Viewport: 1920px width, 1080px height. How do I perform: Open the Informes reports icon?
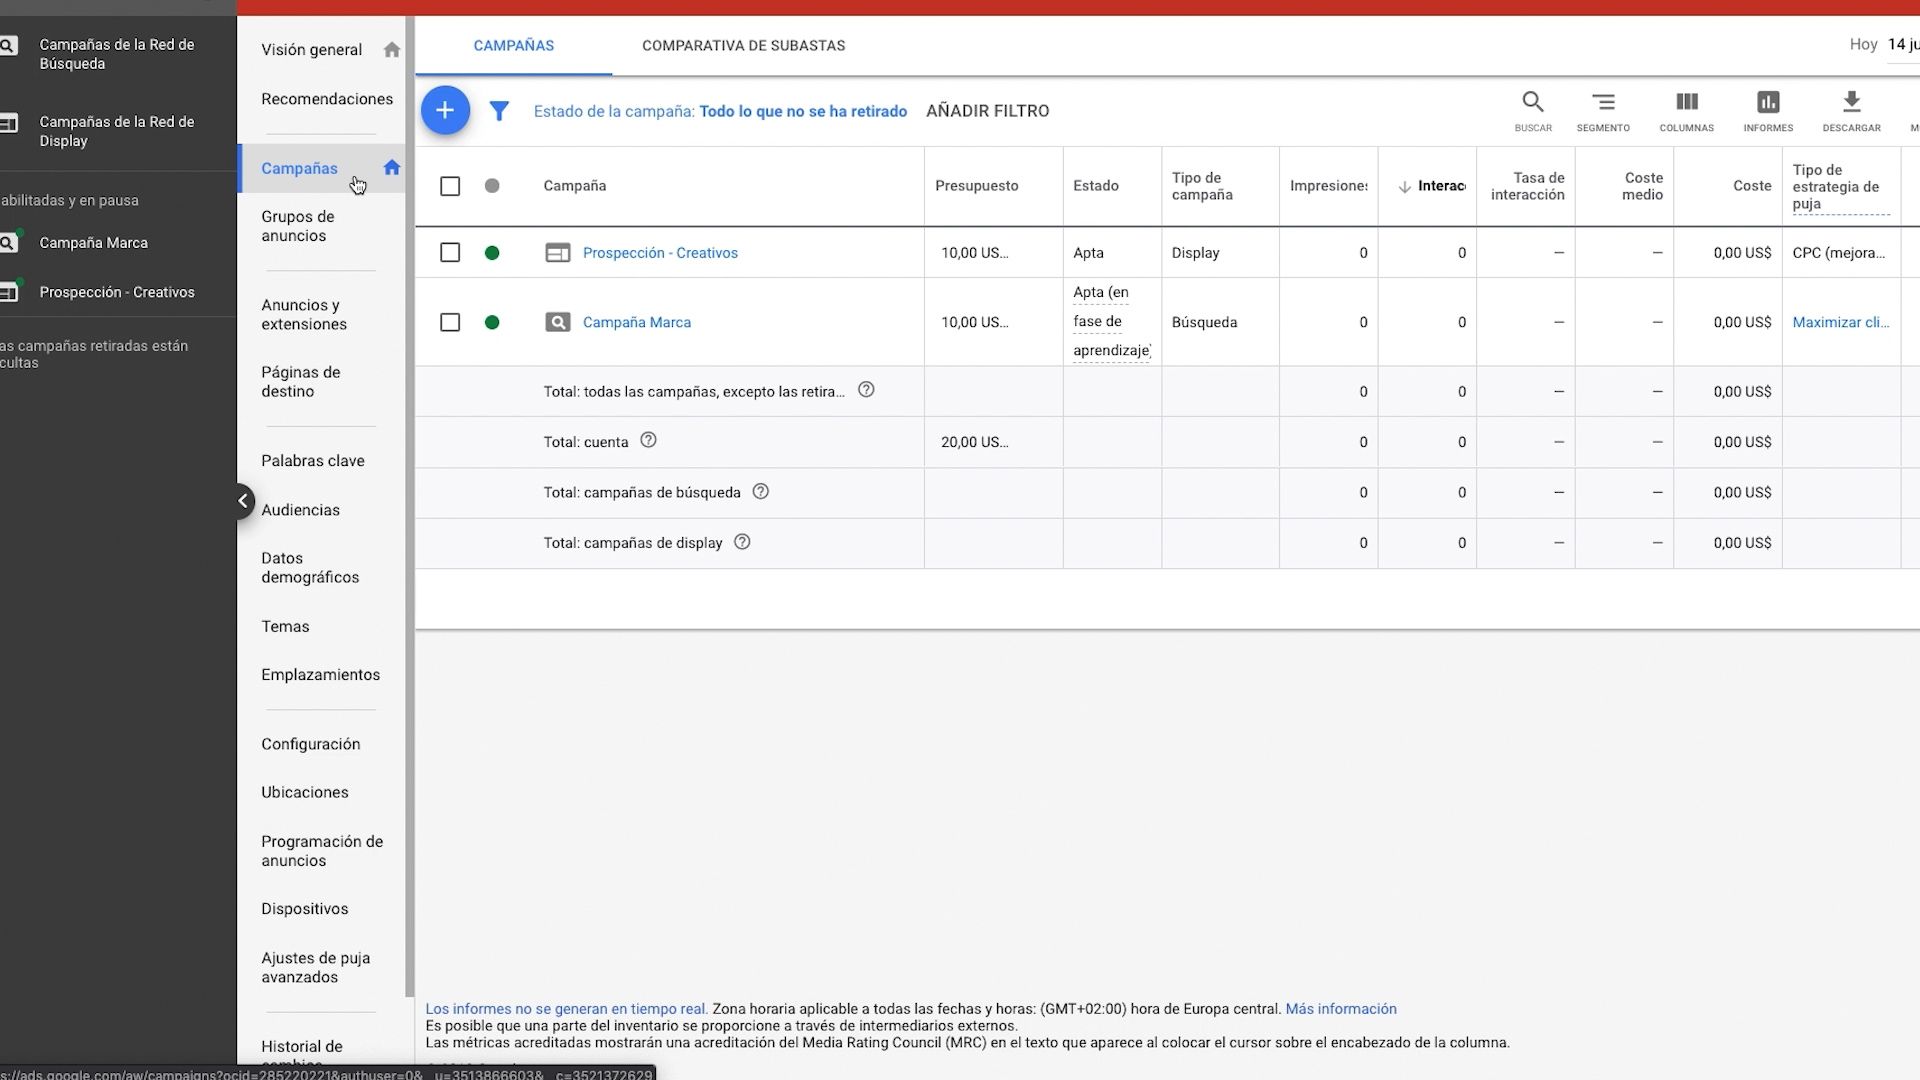[x=1768, y=111]
